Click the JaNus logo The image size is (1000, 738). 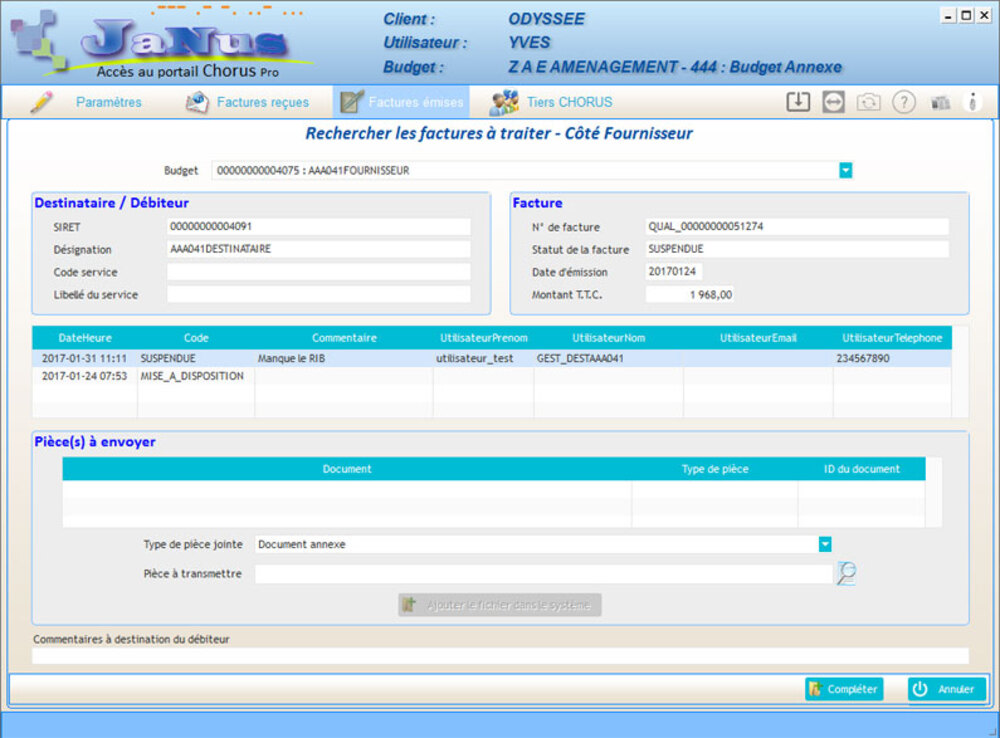click(160, 42)
